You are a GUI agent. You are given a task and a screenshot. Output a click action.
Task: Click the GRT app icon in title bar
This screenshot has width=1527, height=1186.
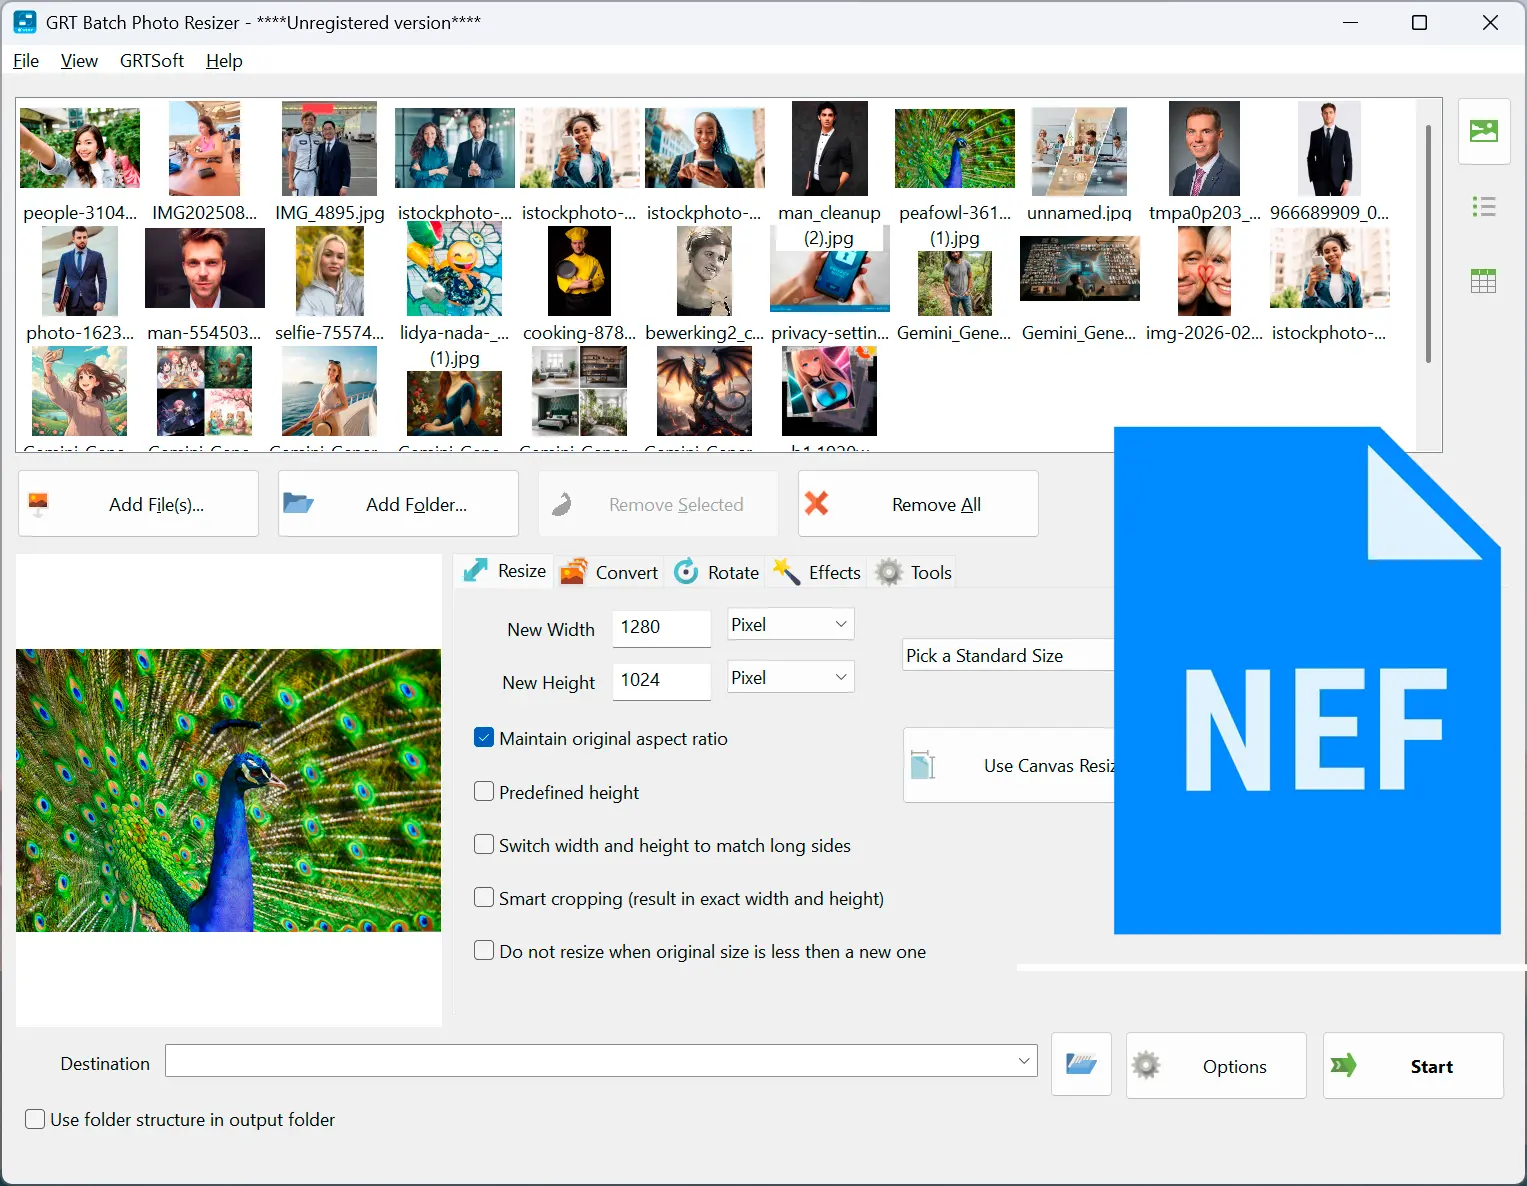24,22
